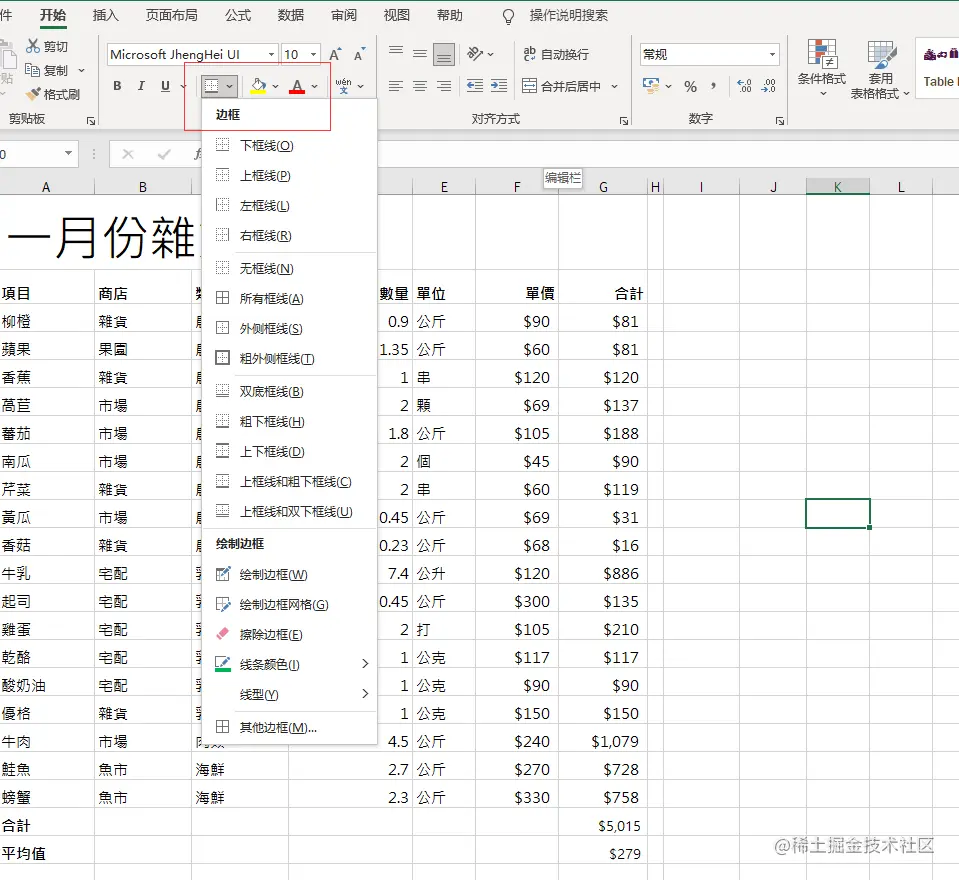959x880 pixels.
Task: Select the Format Painter (格式刷) tool
Action: (53, 94)
